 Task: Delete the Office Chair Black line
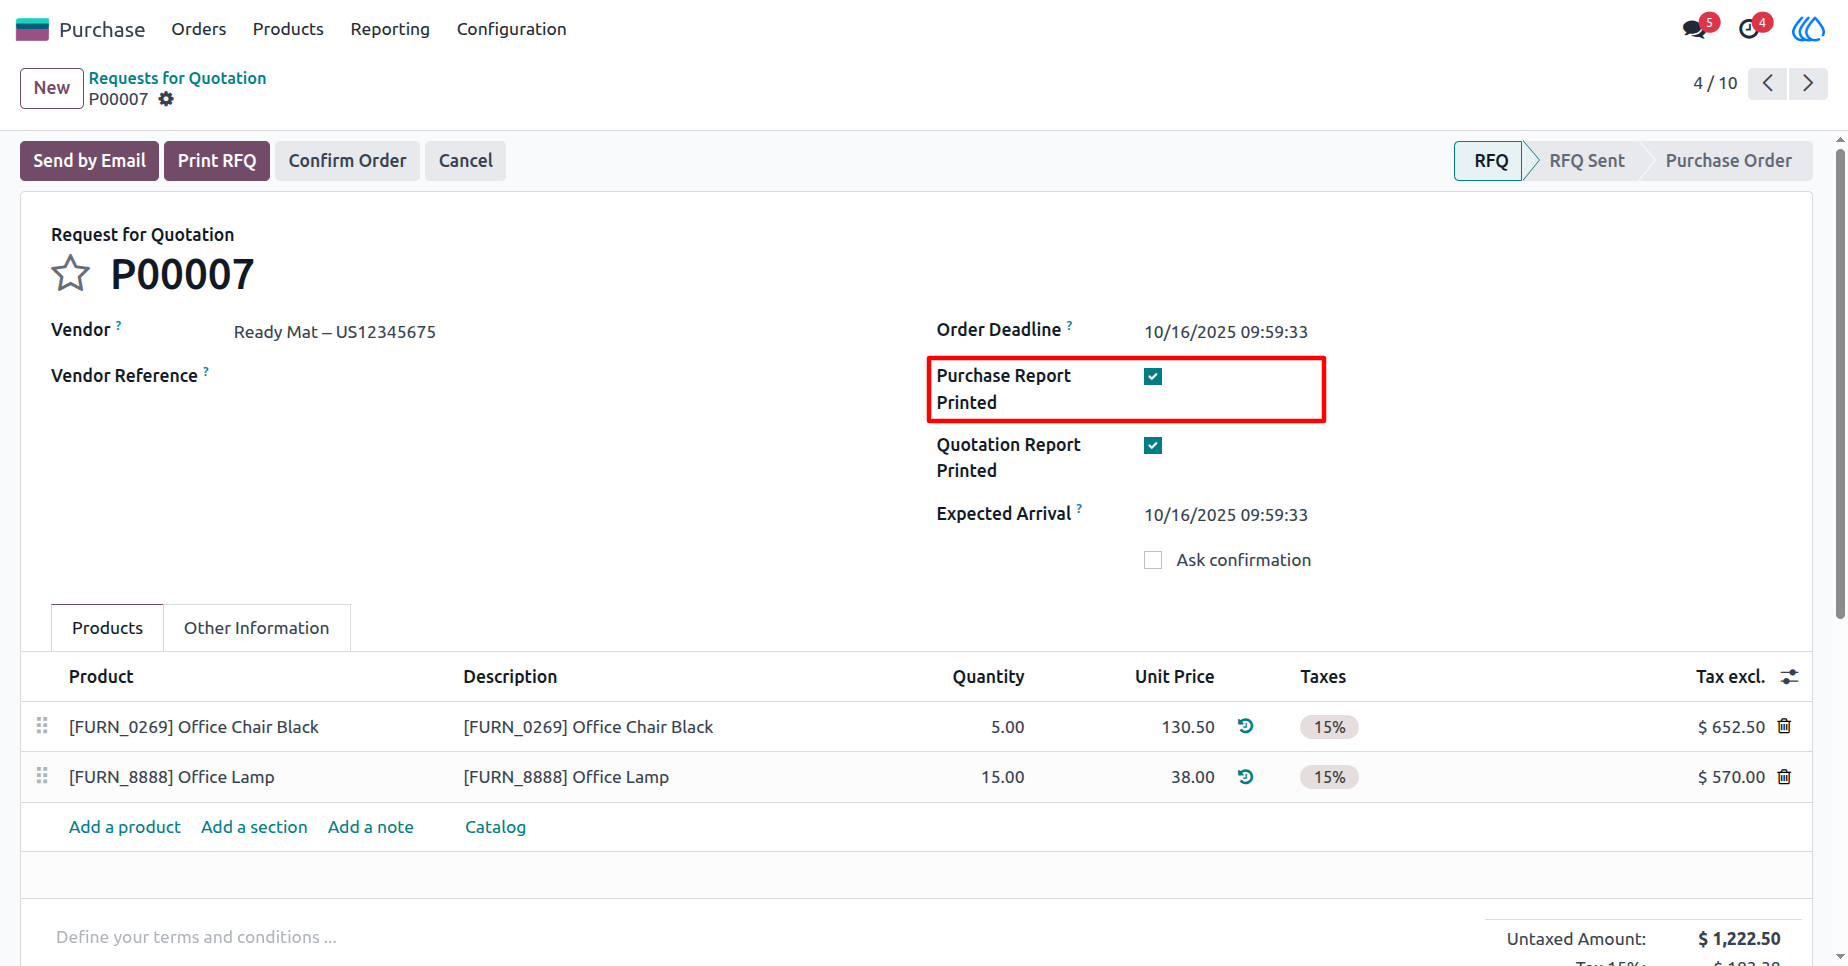pos(1784,726)
